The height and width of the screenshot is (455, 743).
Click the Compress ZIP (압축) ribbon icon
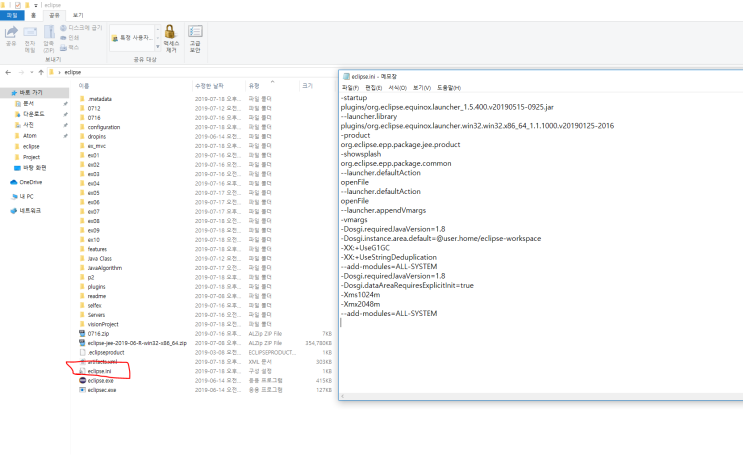(x=49, y=39)
